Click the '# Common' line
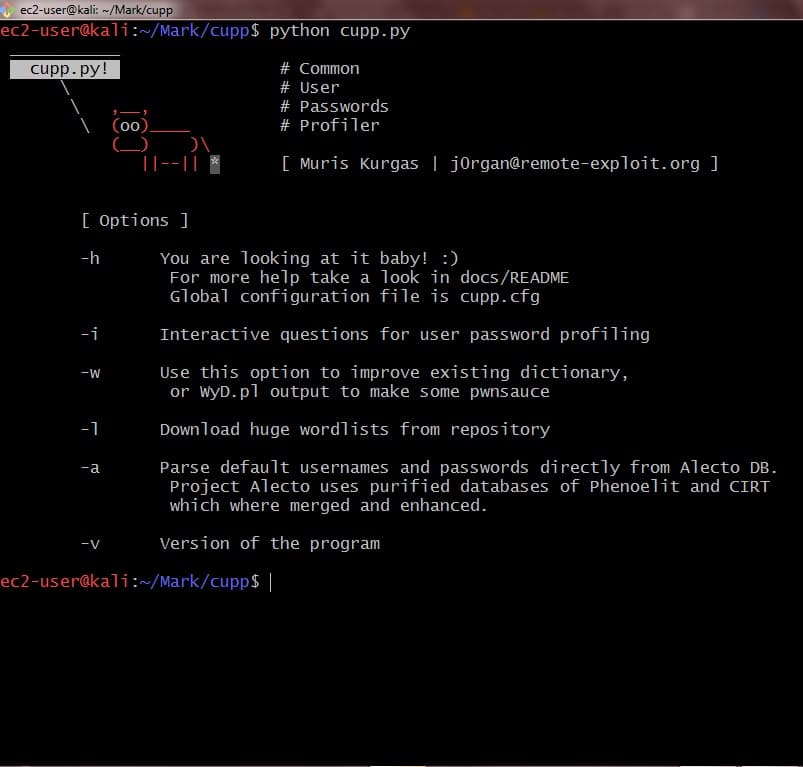 coord(320,69)
